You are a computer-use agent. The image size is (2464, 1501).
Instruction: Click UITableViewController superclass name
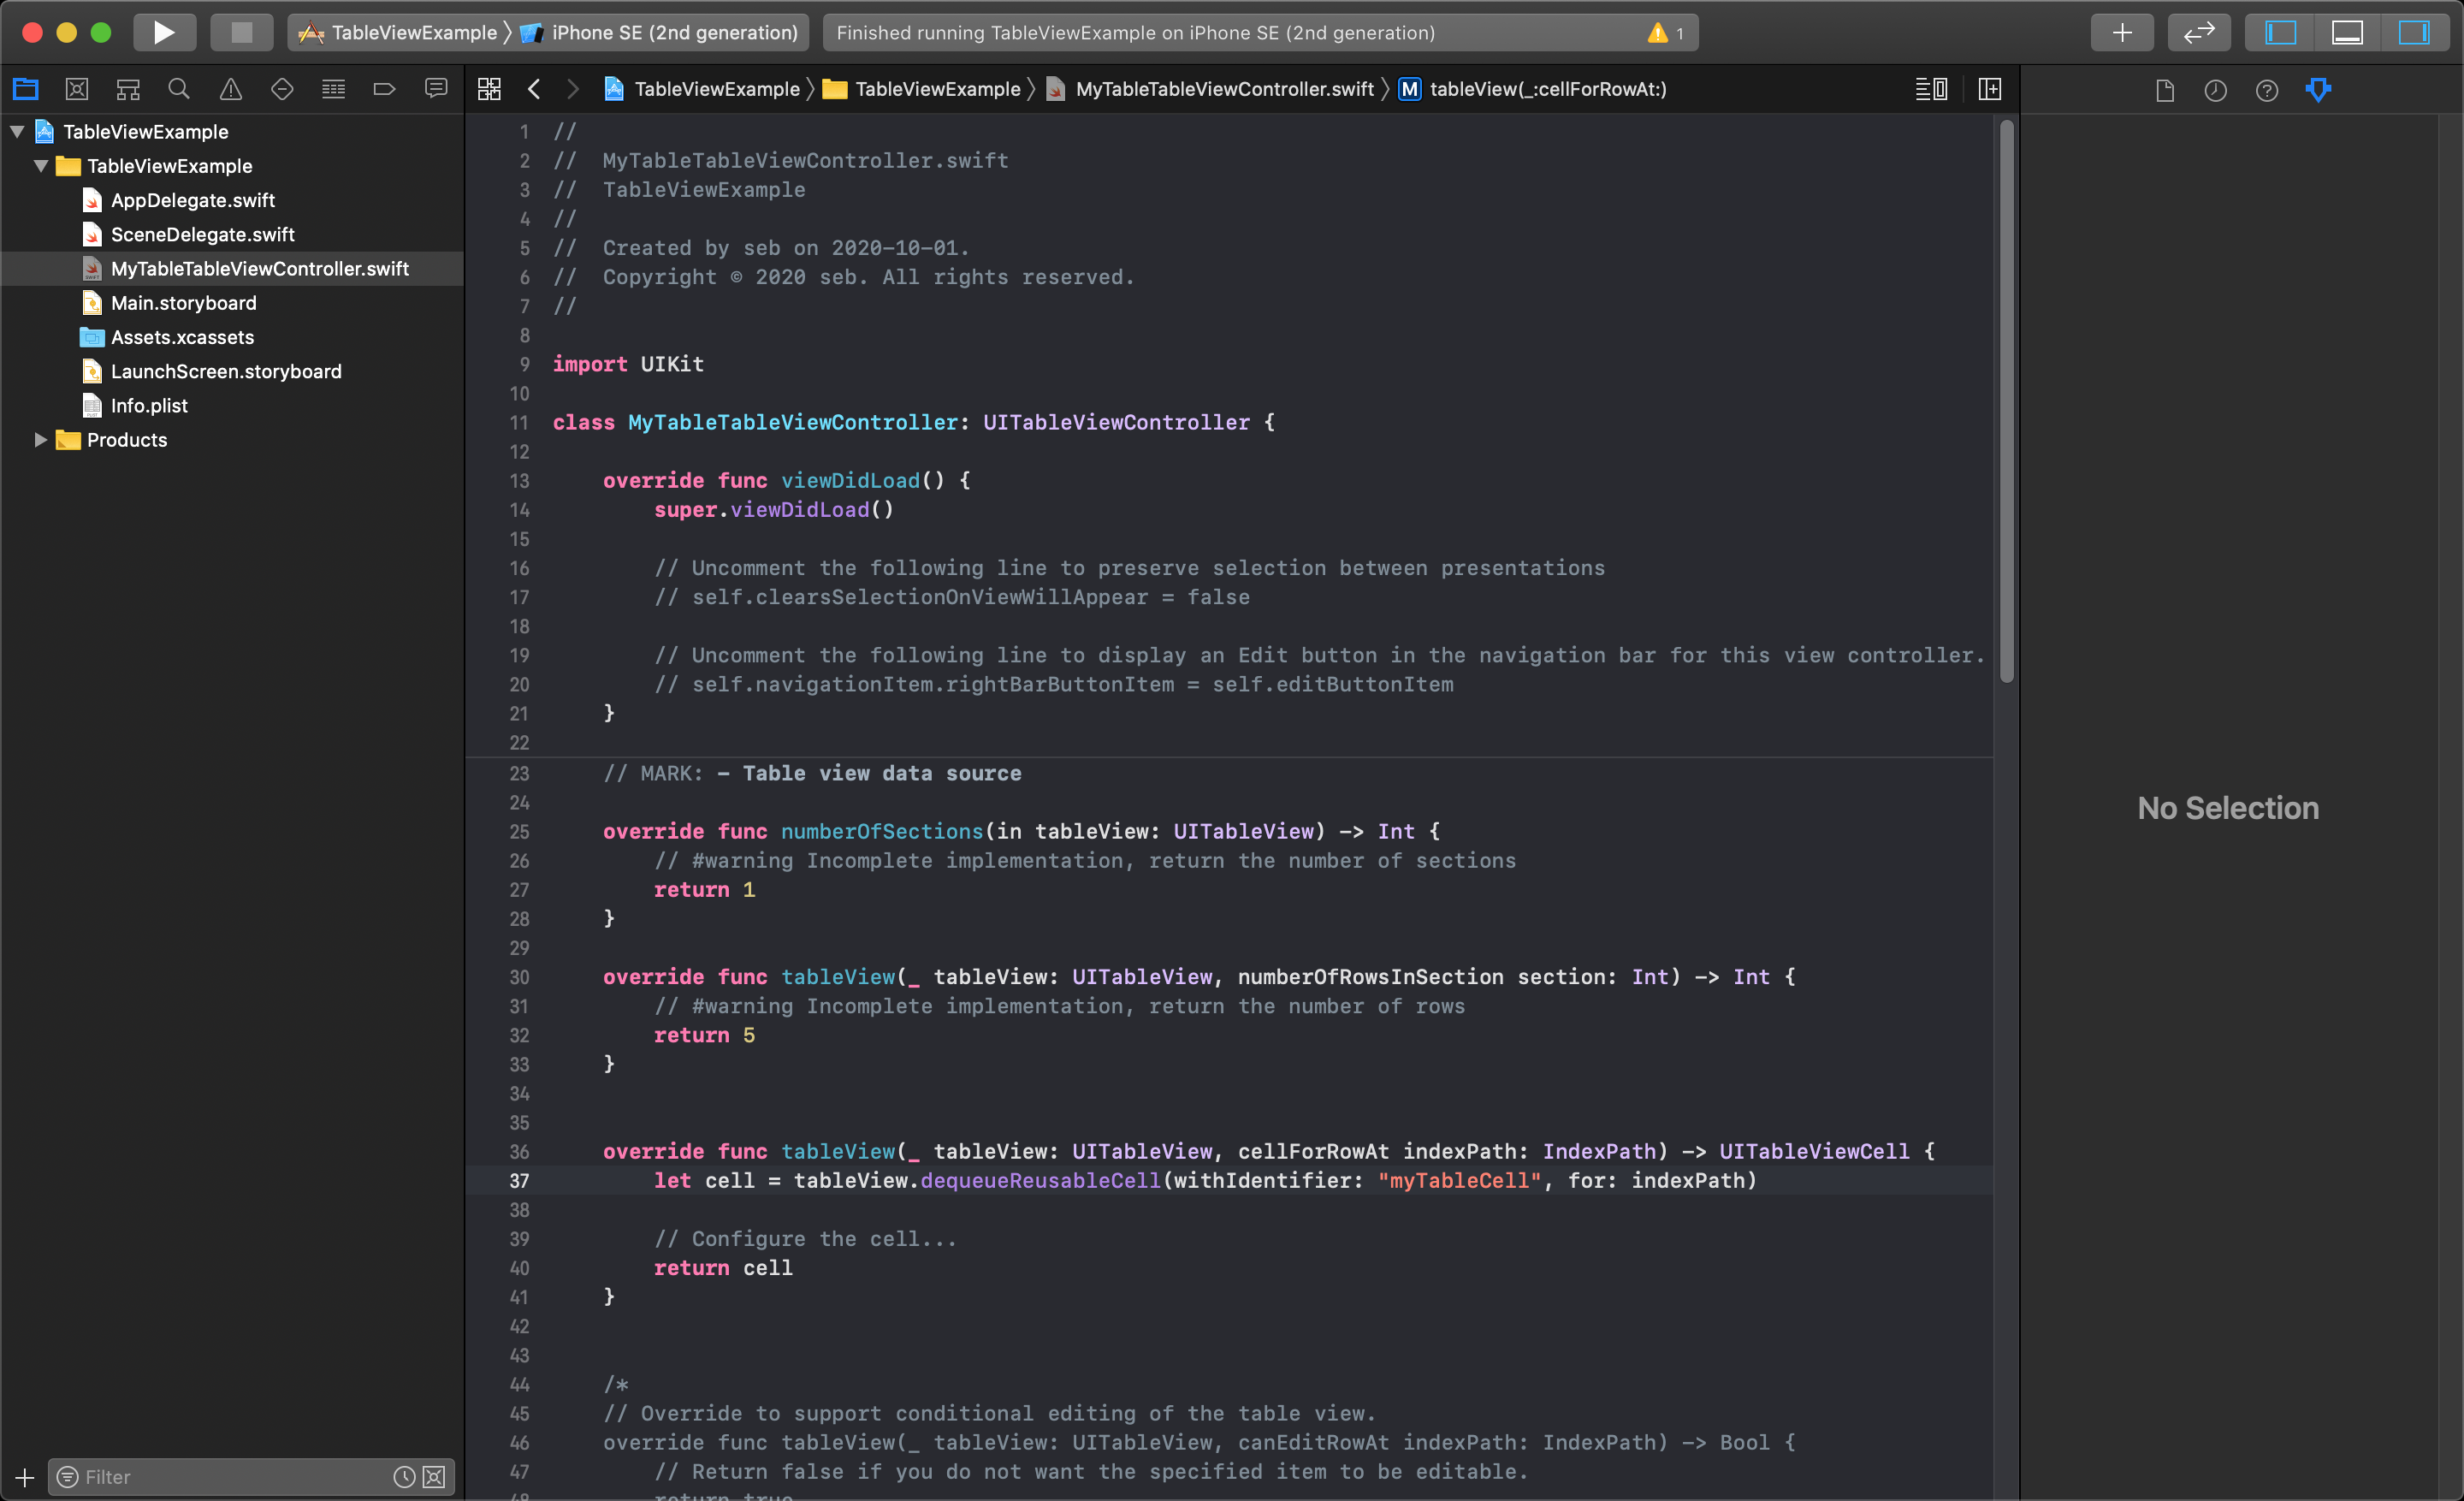tap(1116, 422)
